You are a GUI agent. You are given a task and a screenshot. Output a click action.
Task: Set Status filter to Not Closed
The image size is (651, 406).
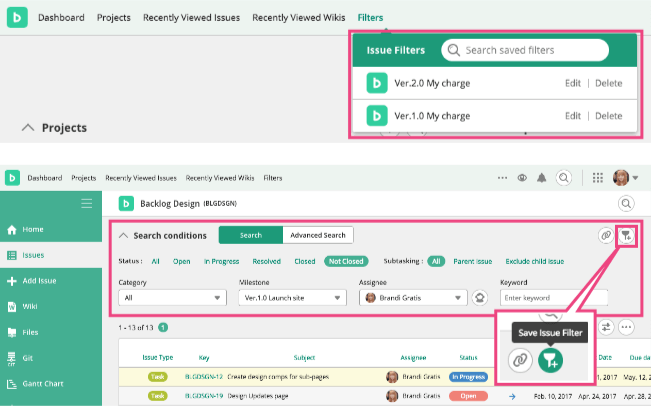(x=346, y=261)
